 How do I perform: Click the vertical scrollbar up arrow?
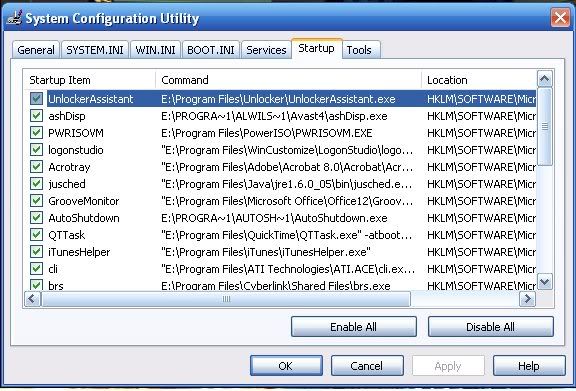545,79
